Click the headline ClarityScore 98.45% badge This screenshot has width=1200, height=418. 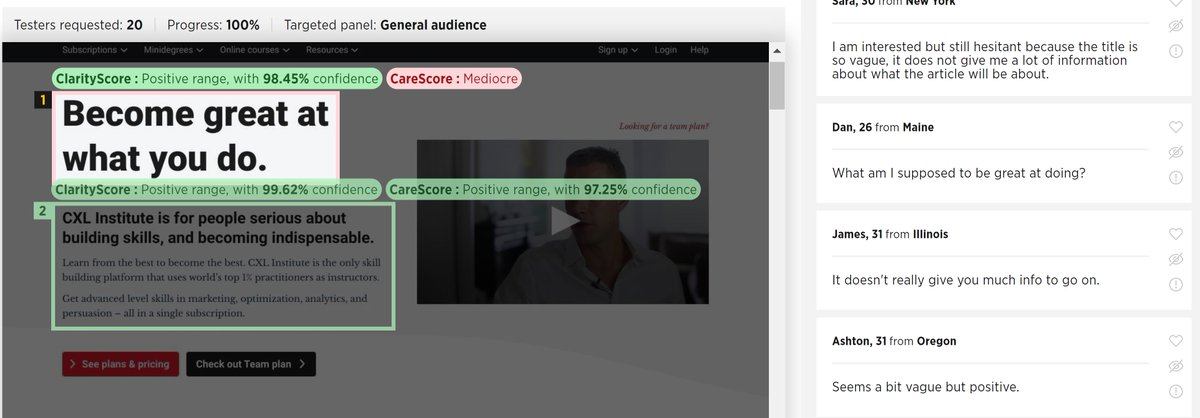point(217,78)
